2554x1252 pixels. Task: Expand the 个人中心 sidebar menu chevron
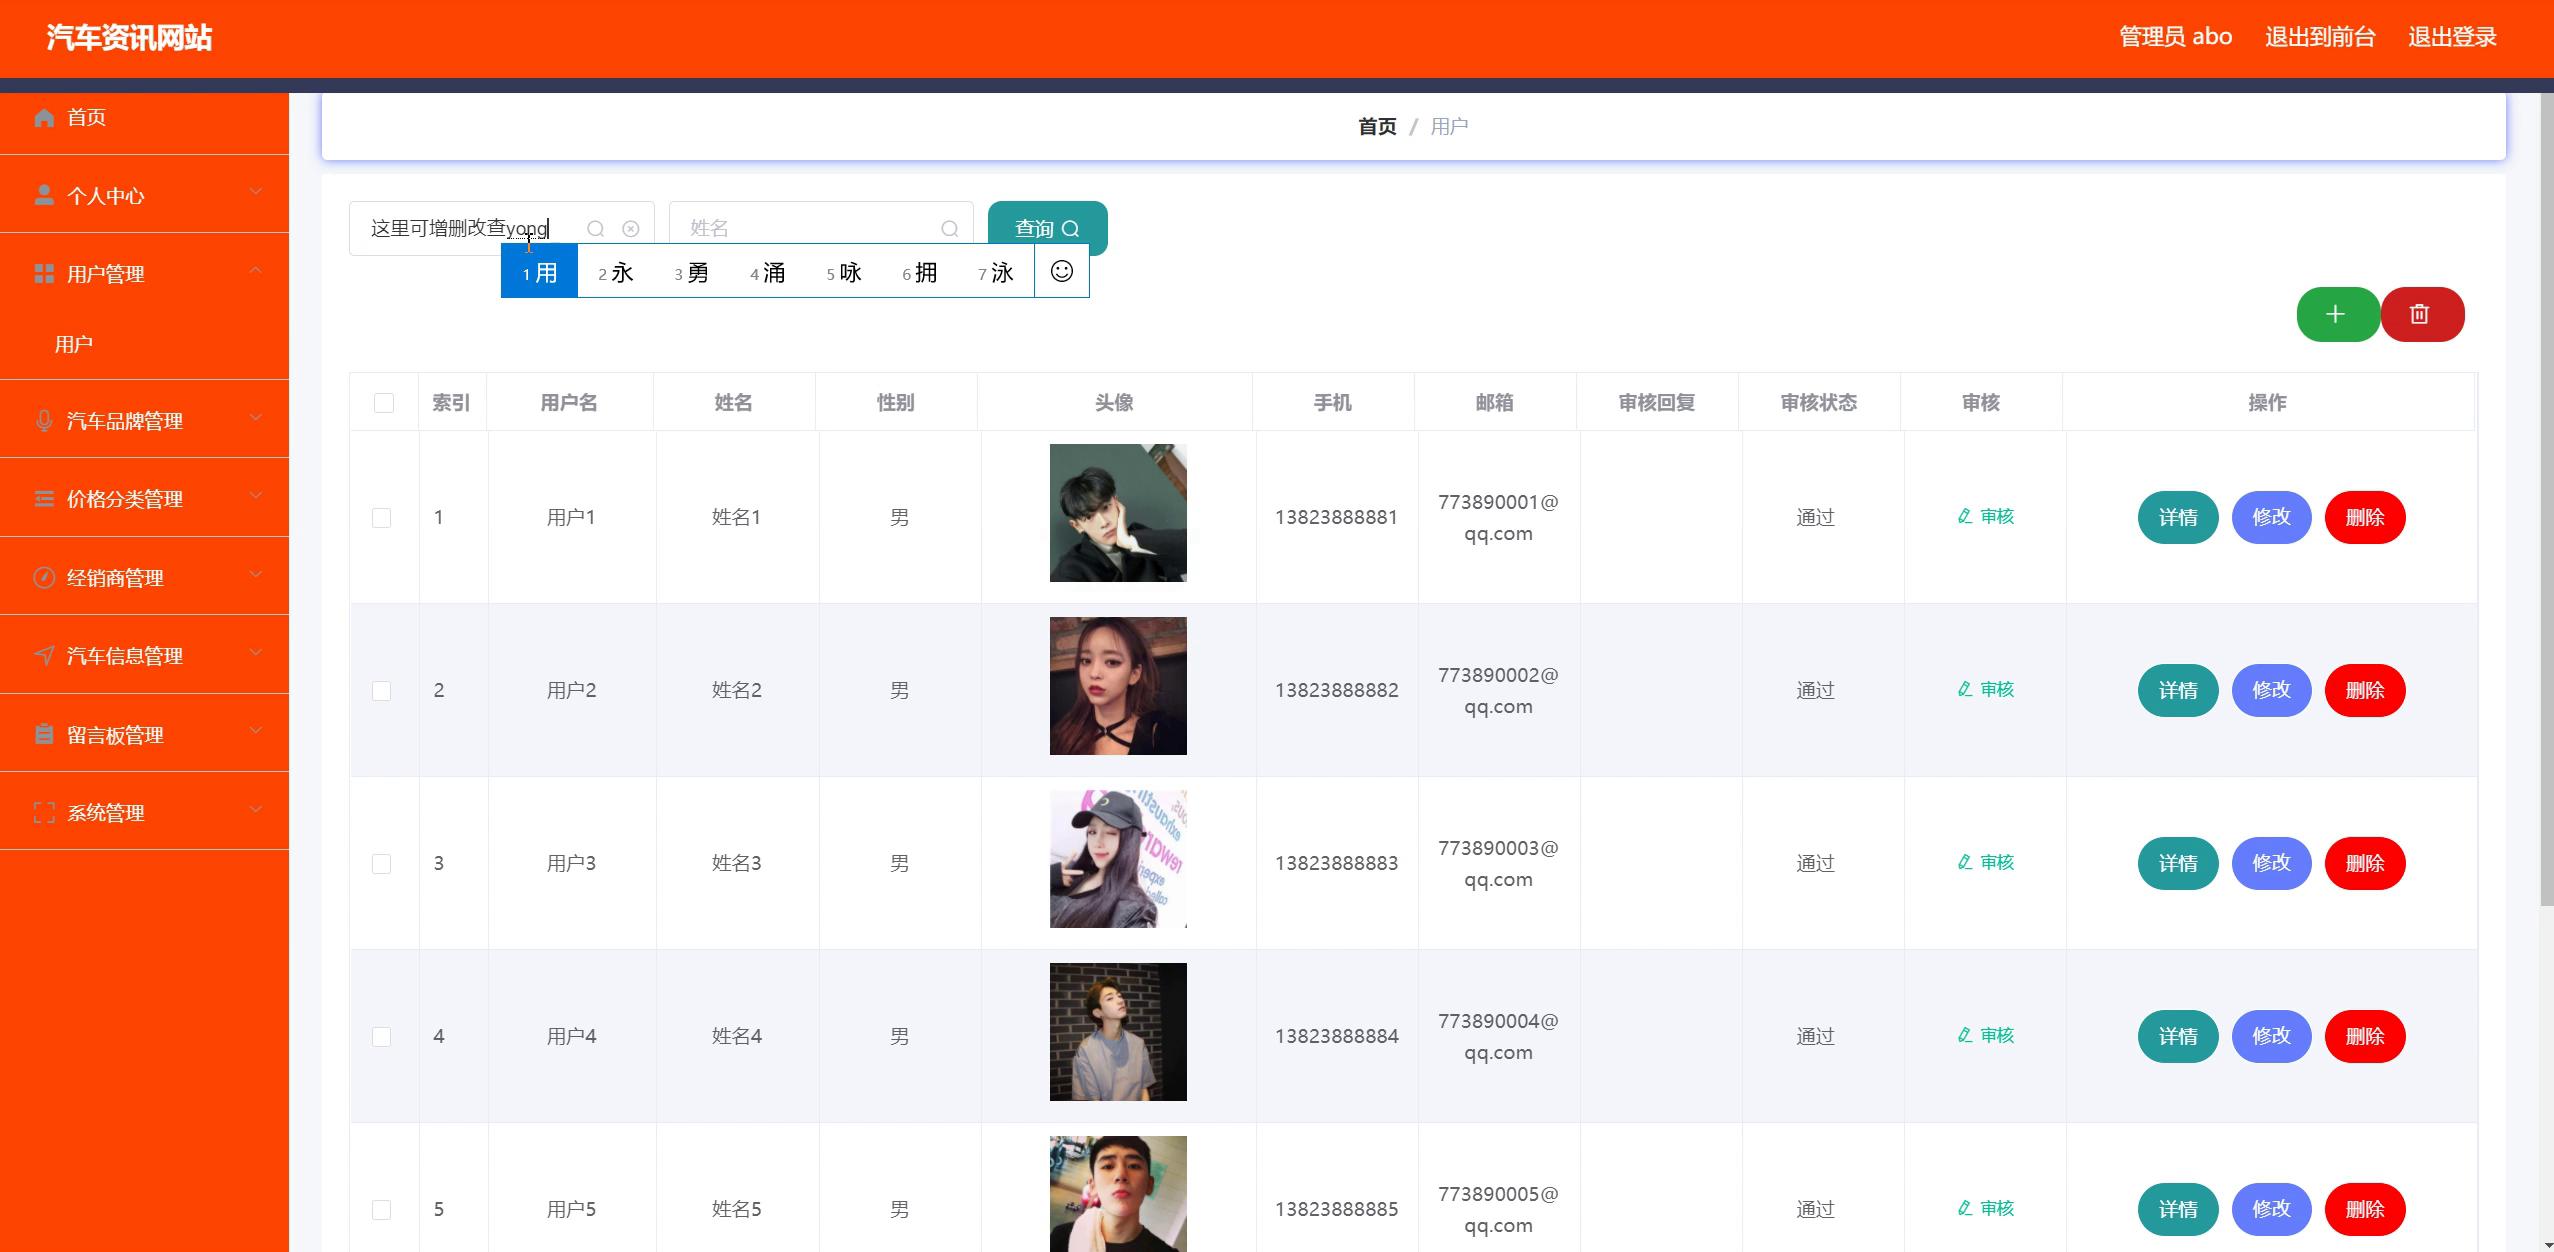(x=256, y=192)
